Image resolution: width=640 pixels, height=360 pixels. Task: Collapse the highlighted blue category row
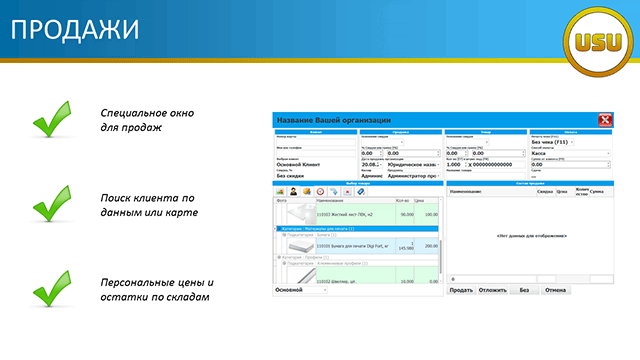point(279,229)
